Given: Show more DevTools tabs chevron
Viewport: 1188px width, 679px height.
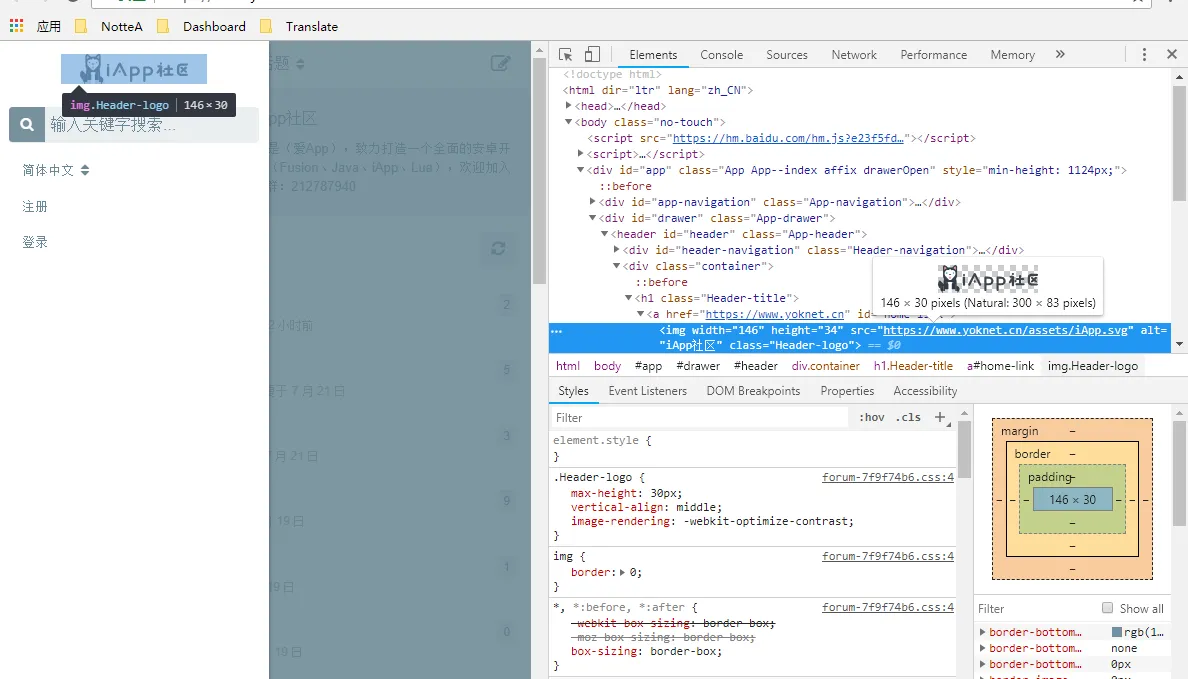Looking at the screenshot, I should pos(1060,55).
